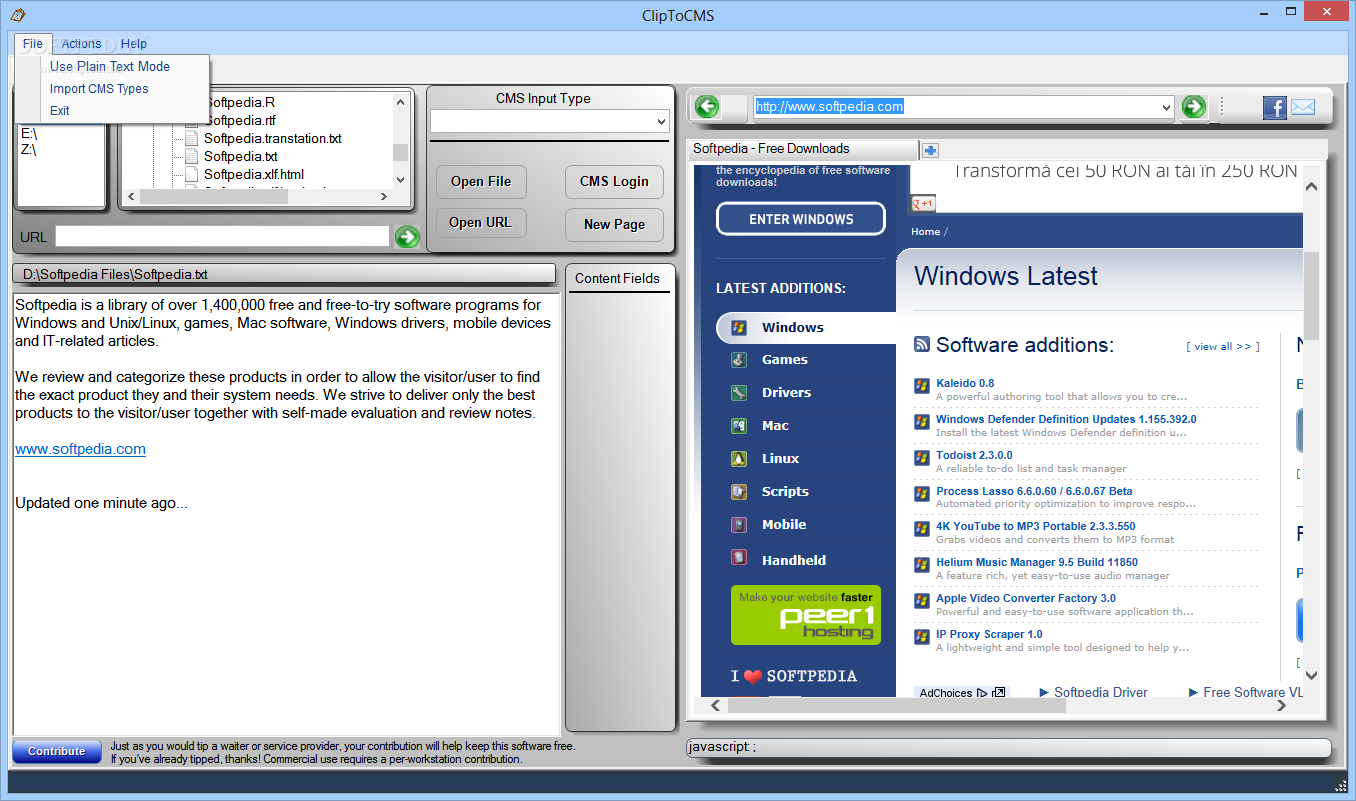The width and height of the screenshot is (1356, 801).
Task: Open the File menu
Action: pos(33,44)
